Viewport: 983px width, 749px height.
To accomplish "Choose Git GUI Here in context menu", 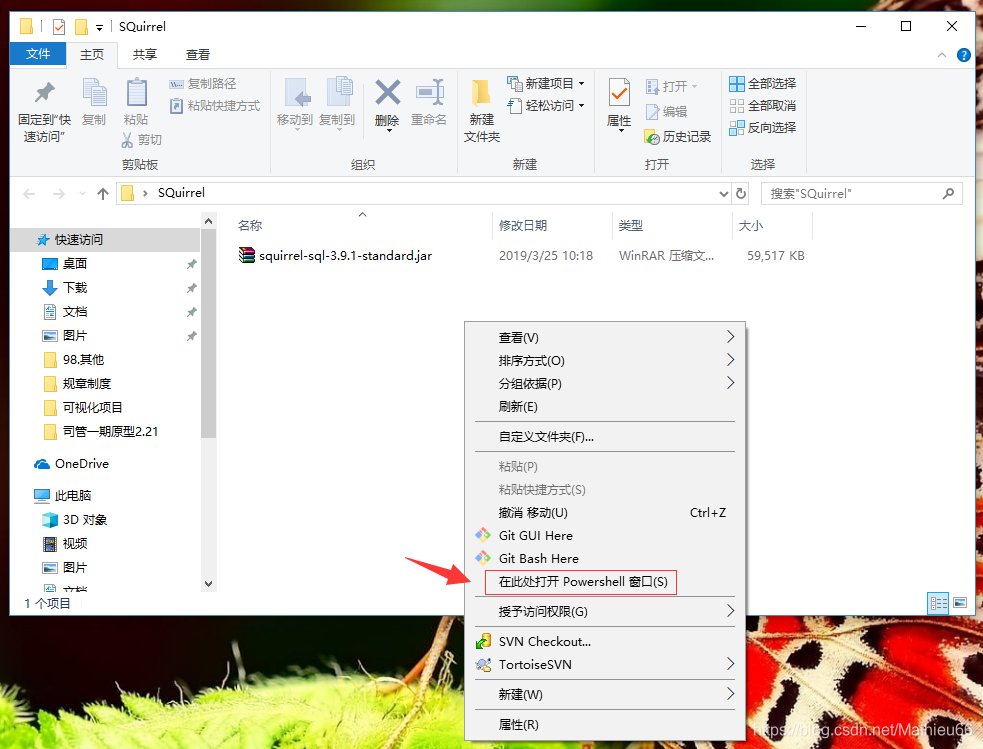I will (605, 535).
